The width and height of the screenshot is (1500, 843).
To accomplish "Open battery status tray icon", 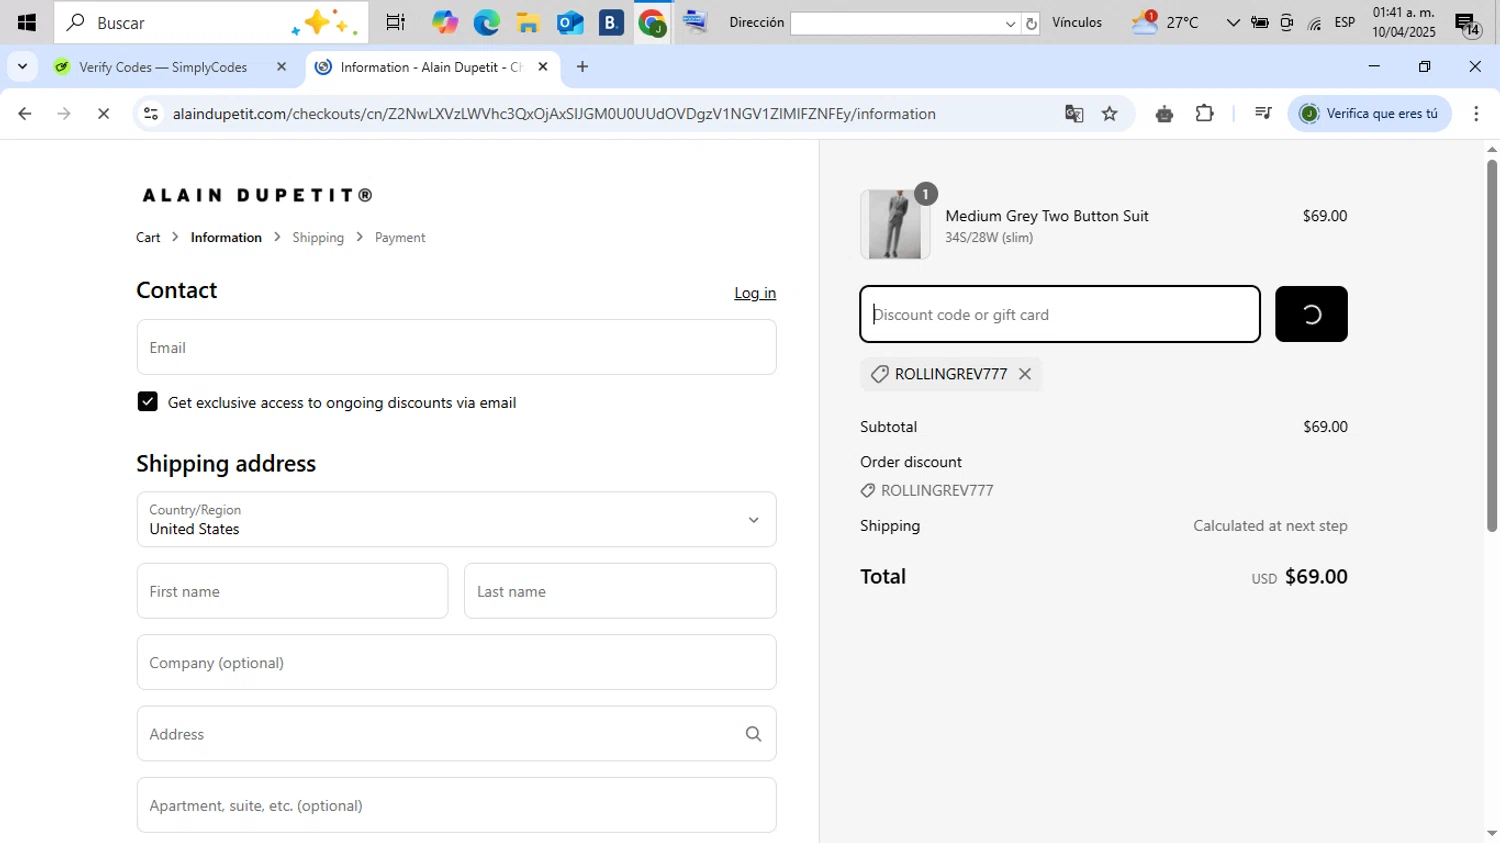I will pos(1260,23).
